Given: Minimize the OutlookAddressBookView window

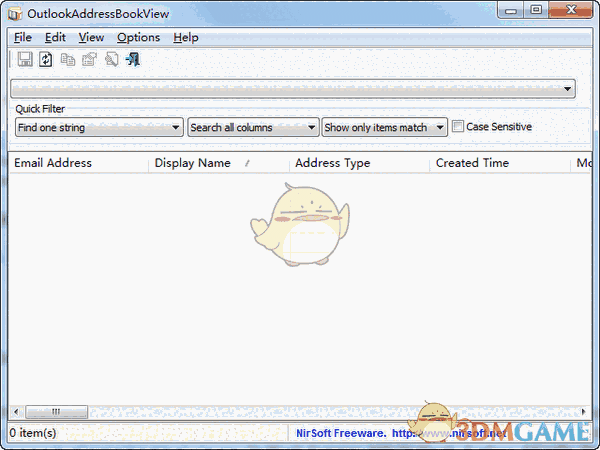Looking at the screenshot, I should [510, 10].
